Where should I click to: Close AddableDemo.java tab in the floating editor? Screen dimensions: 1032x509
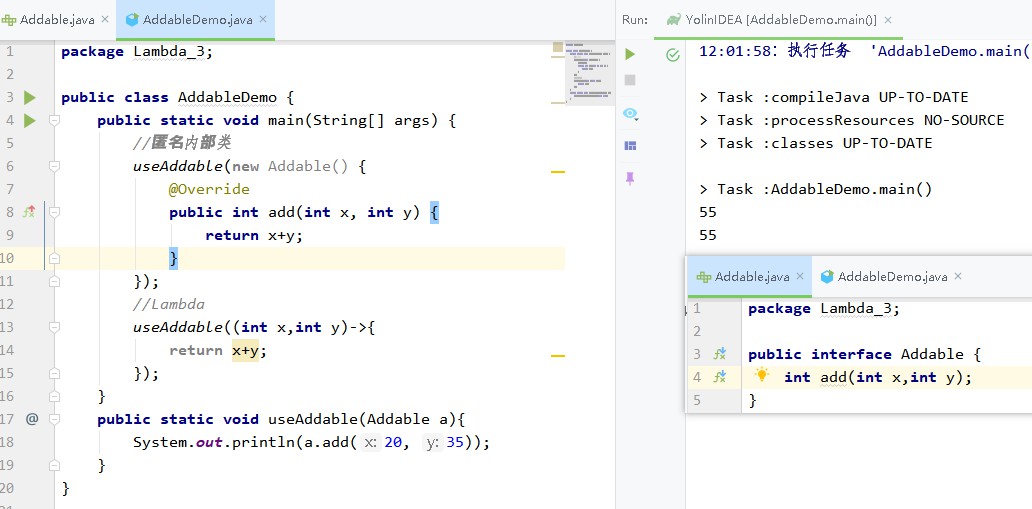[x=958, y=276]
